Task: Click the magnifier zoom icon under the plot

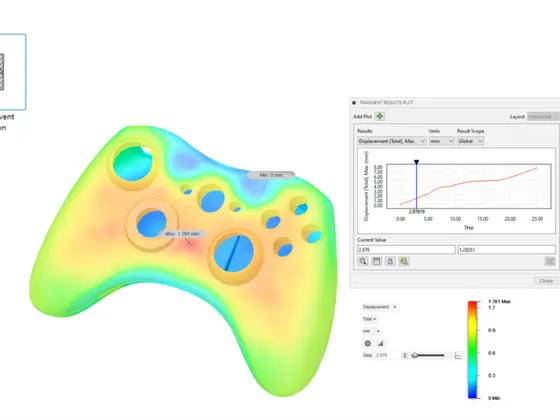Action: pos(363,261)
